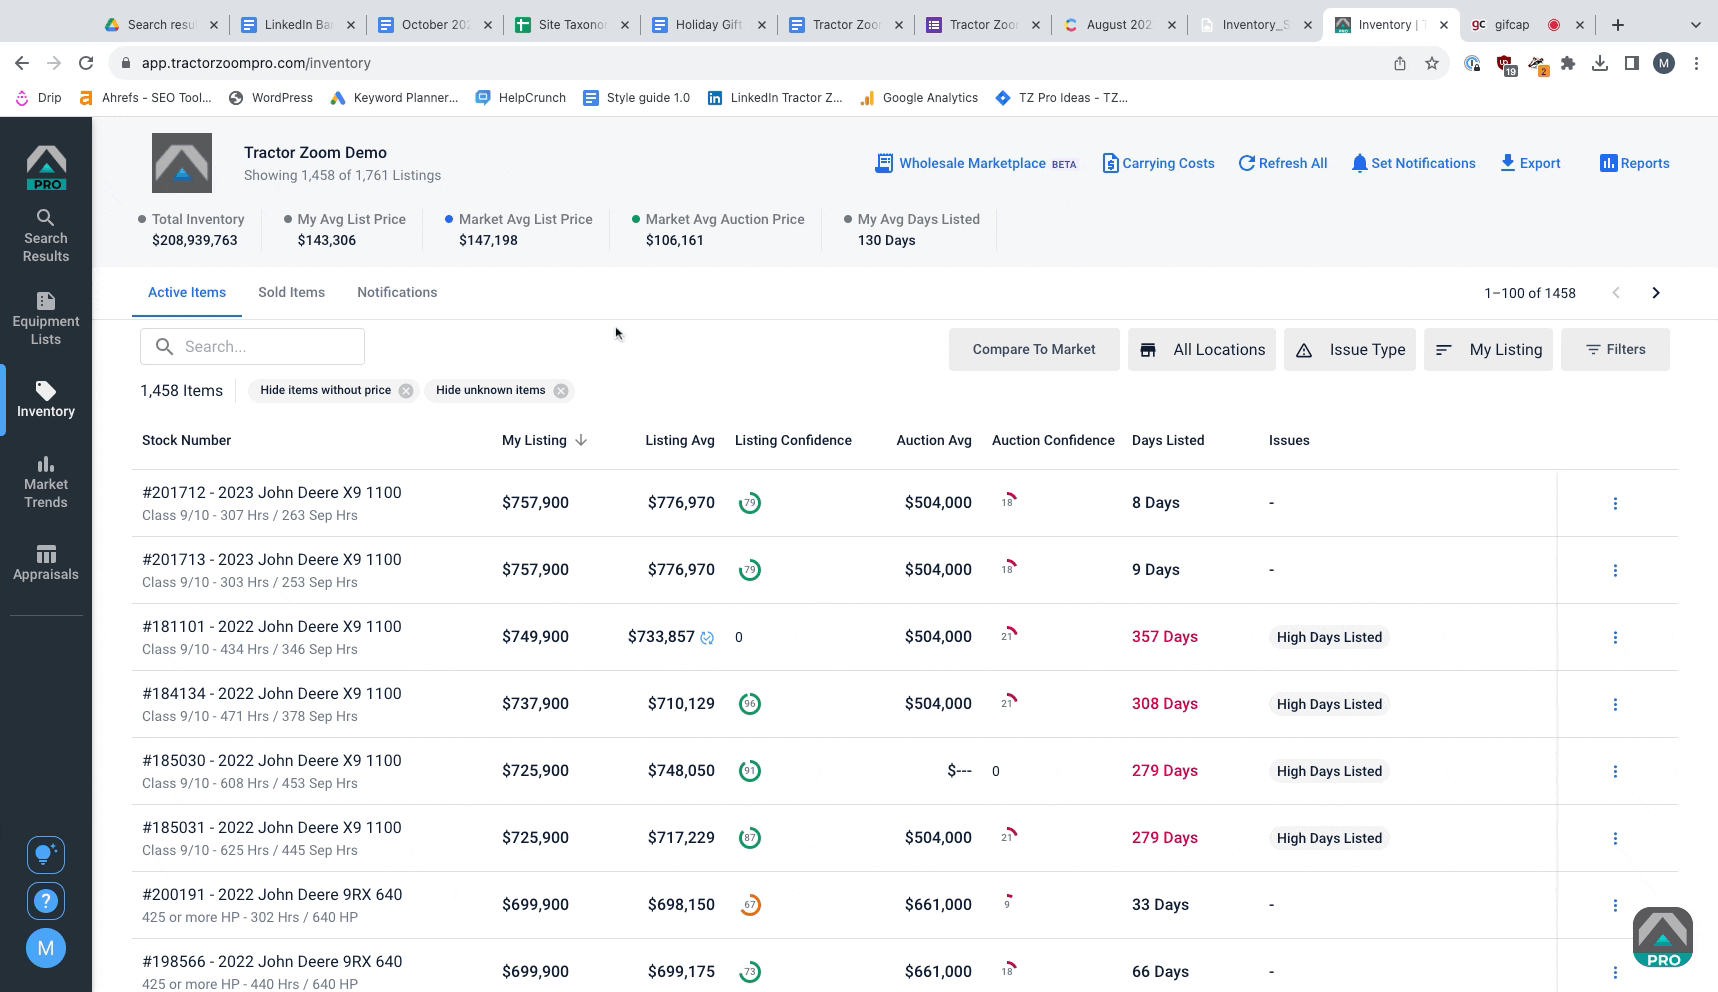The image size is (1718, 992).
Task: Open row options for stock #181101
Action: point(1615,637)
